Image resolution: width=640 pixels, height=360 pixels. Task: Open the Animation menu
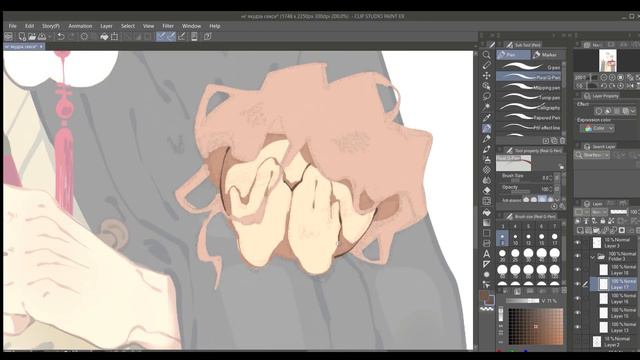click(80, 26)
